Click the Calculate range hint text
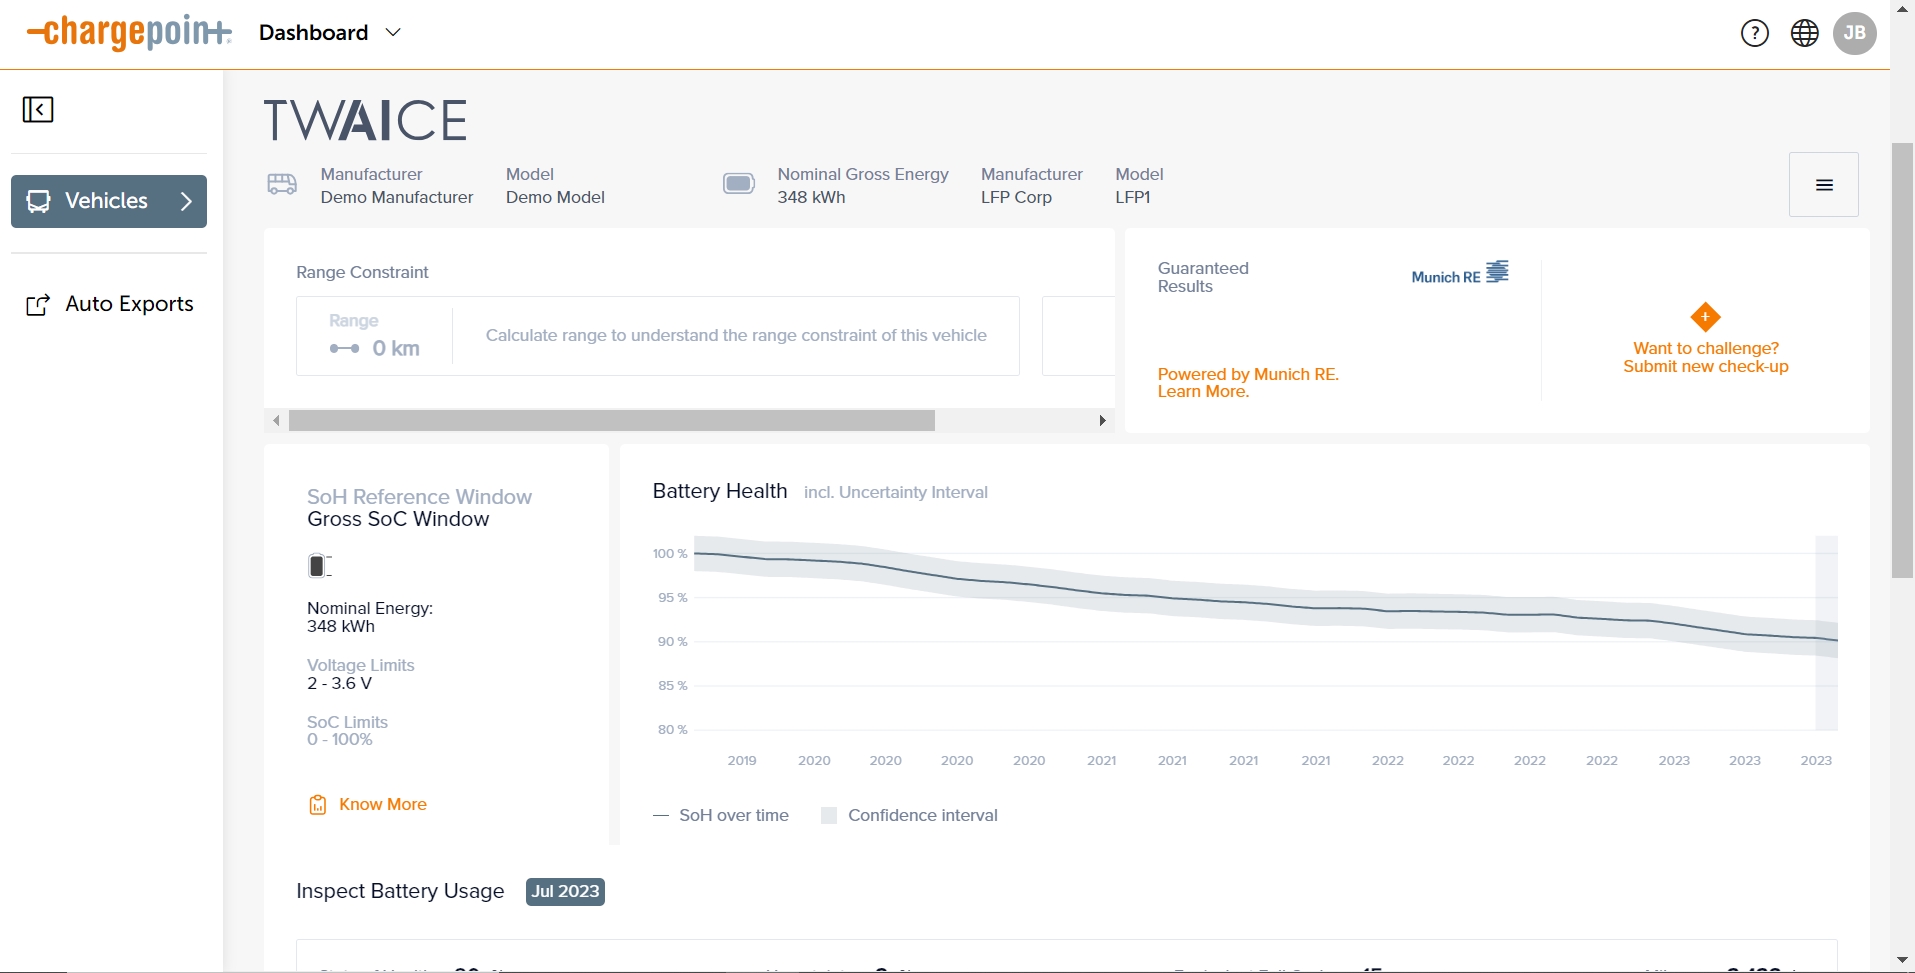The height and width of the screenshot is (973, 1915). point(736,336)
